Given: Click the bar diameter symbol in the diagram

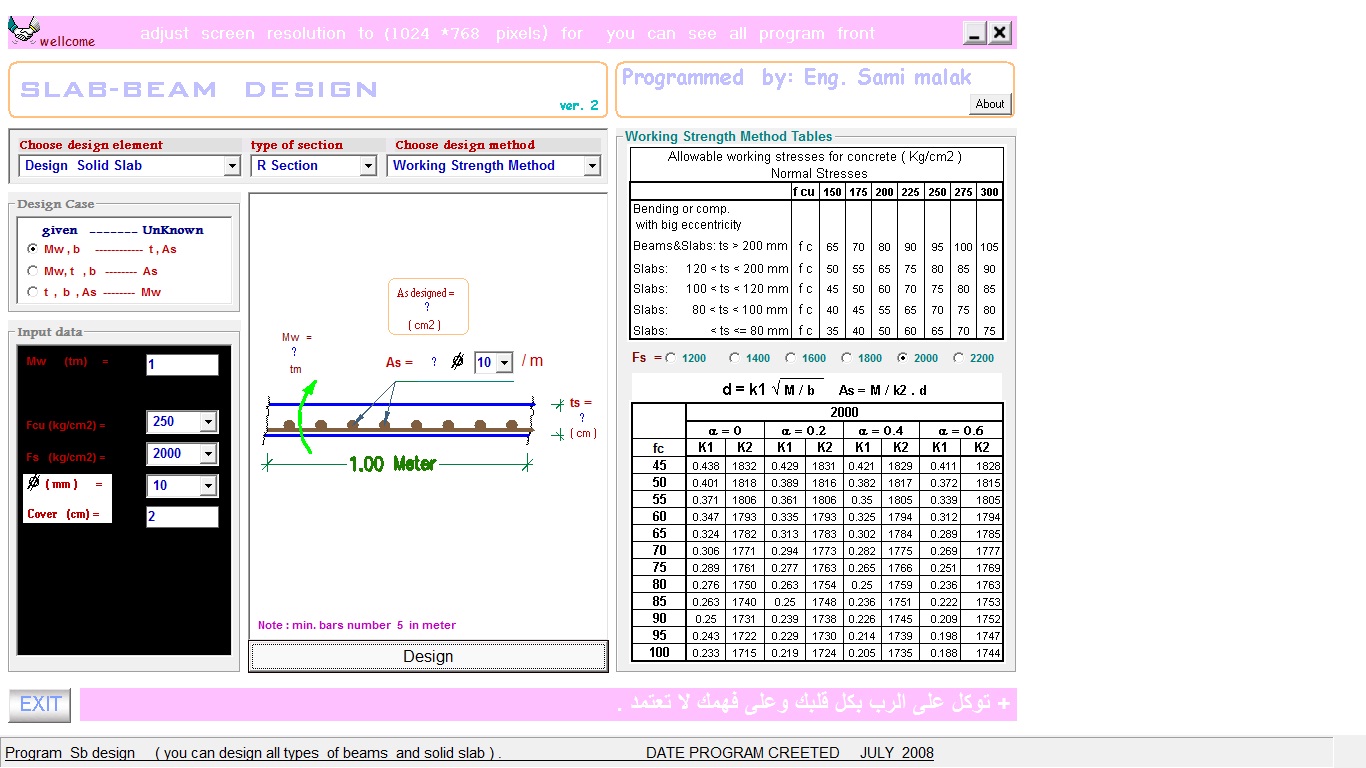Looking at the screenshot, I should coord(458,361).
